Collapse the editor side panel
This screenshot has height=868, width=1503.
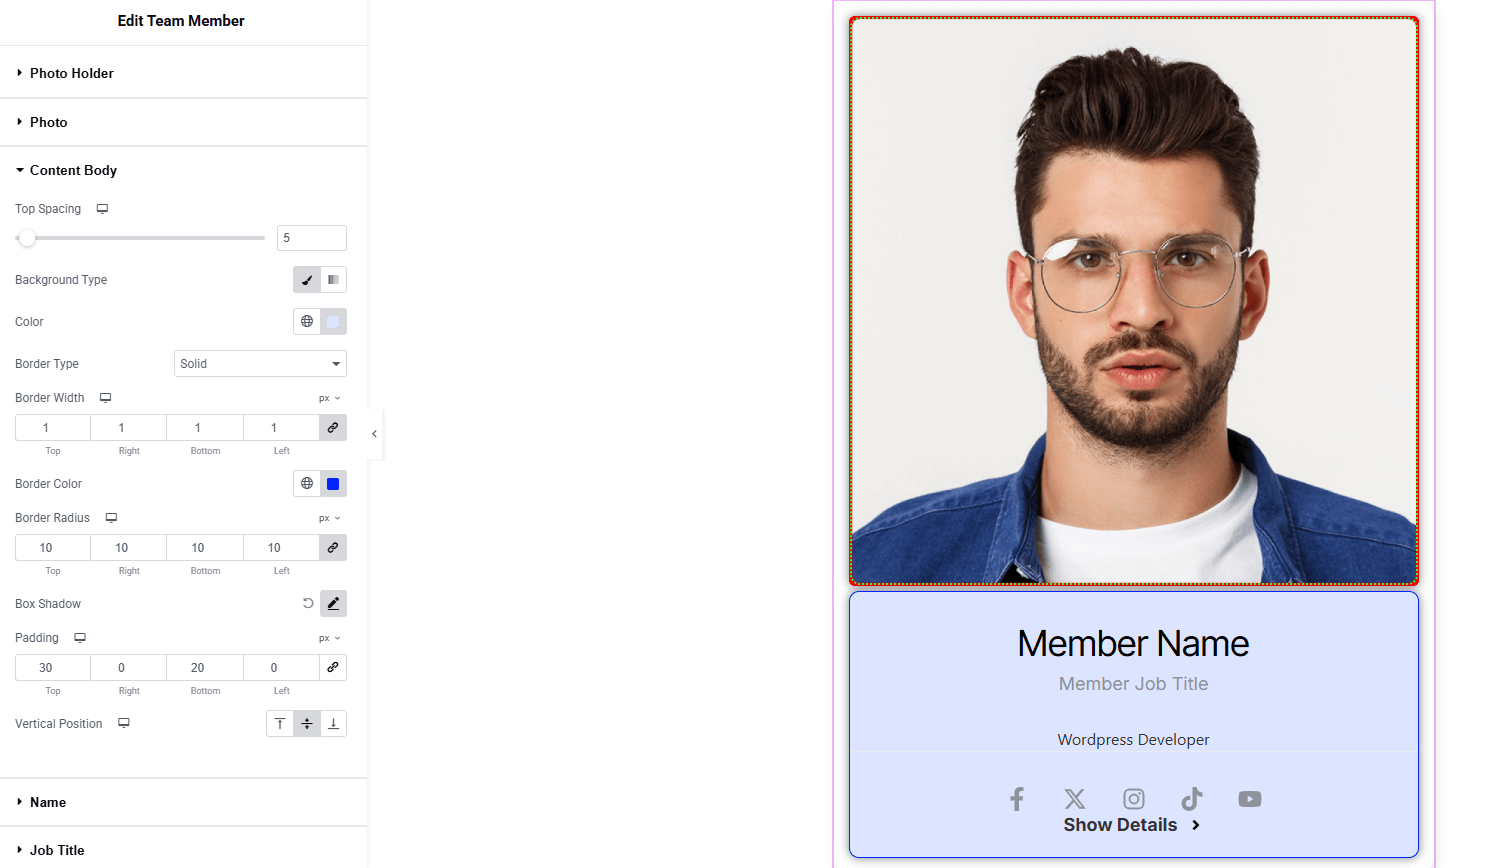[374, 434]
